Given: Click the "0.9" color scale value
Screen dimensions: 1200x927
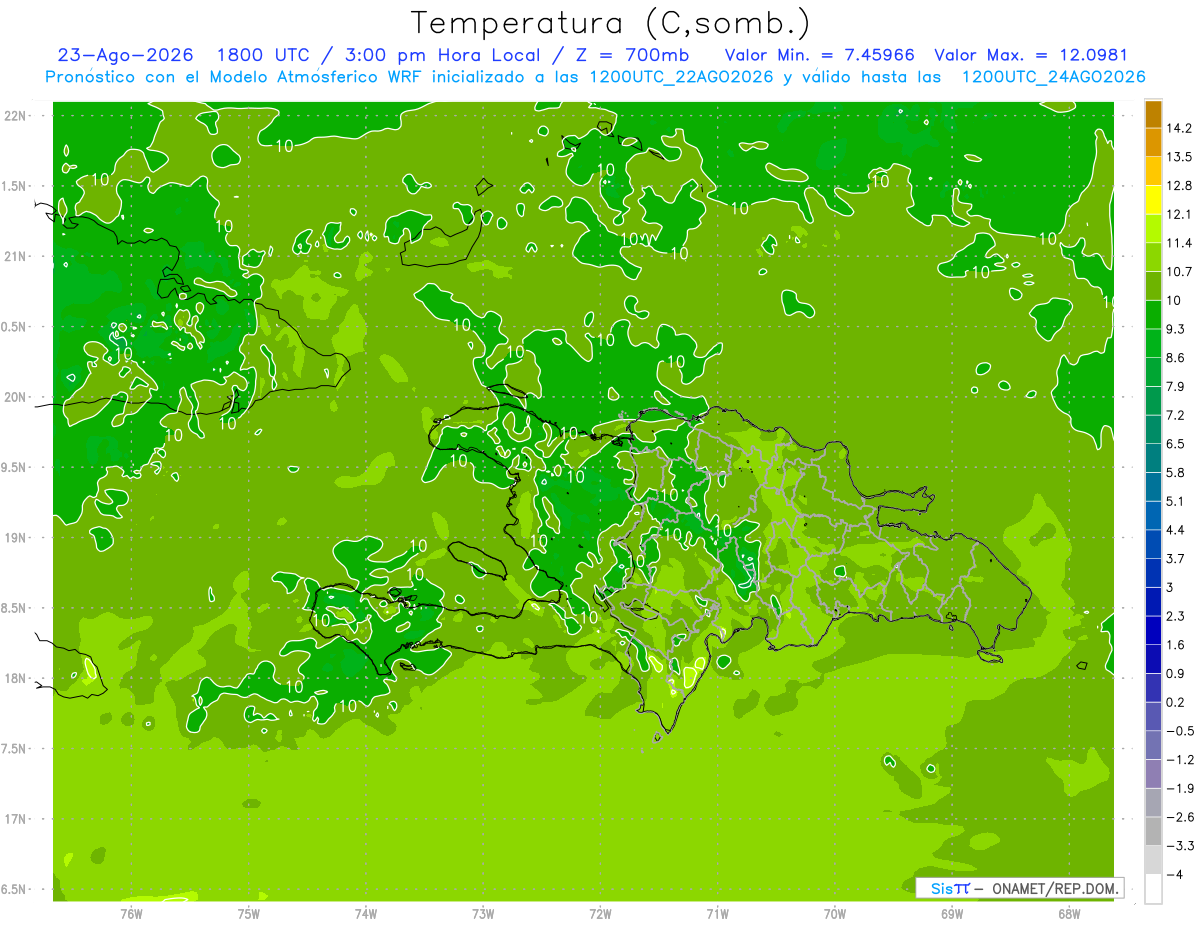Looking at the screenshot, I should click(1176, 673).
